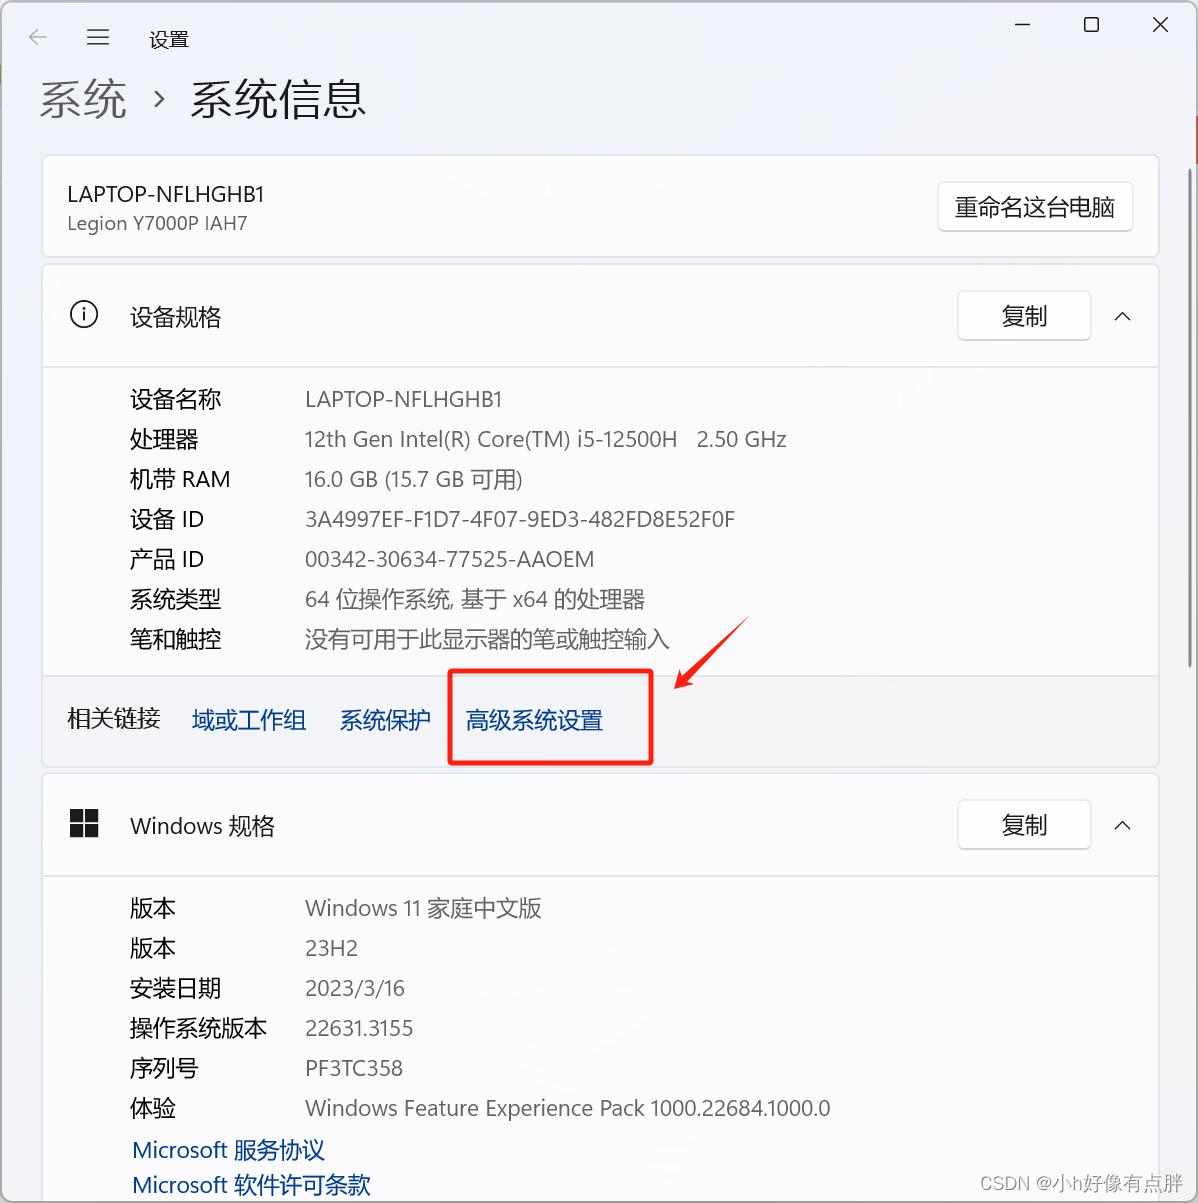Click the 设备名称 label
Viewport: 1198px width, 1203px height.
click(176, 399)
